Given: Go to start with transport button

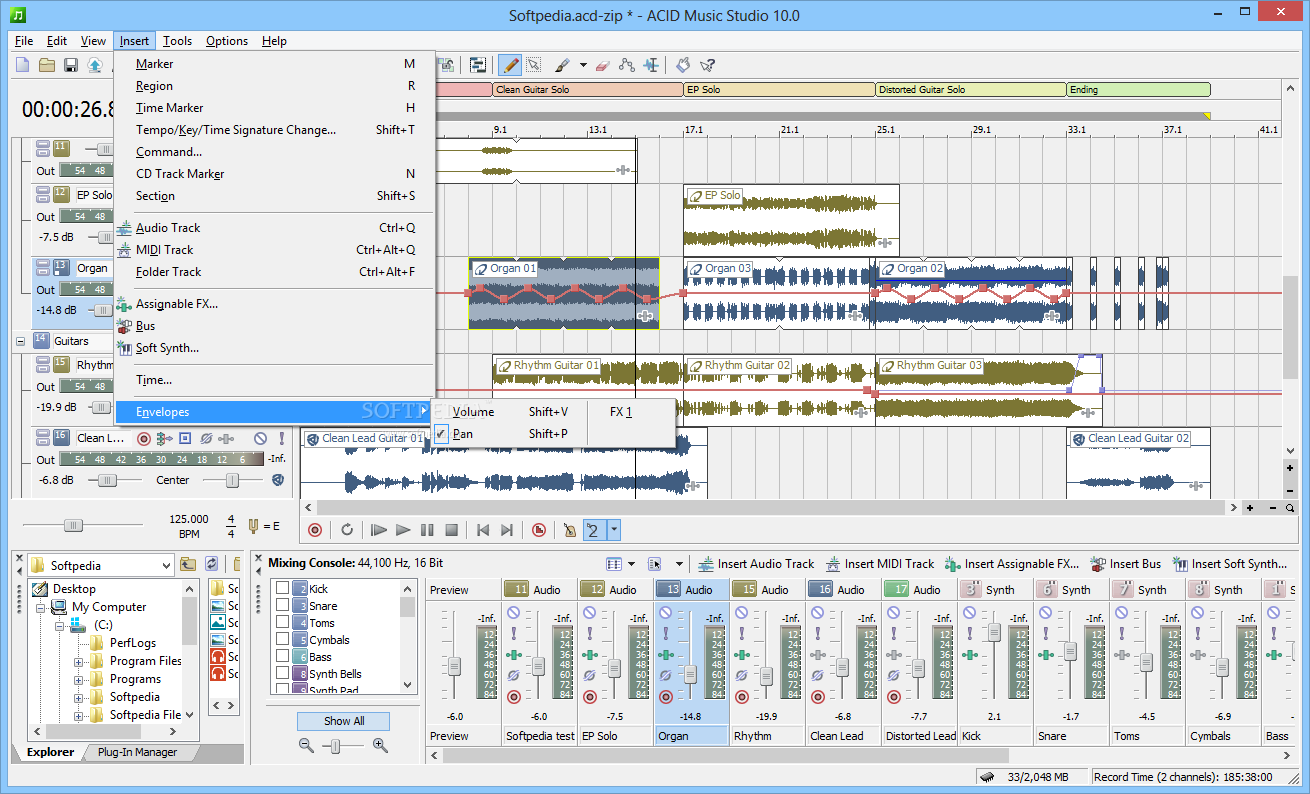Looking at the screenshot, I should 483,530.
